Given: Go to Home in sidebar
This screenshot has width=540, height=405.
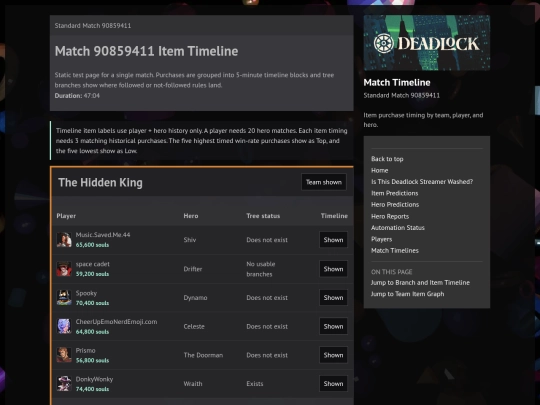Looking at the screenshot, I should 380,170.
